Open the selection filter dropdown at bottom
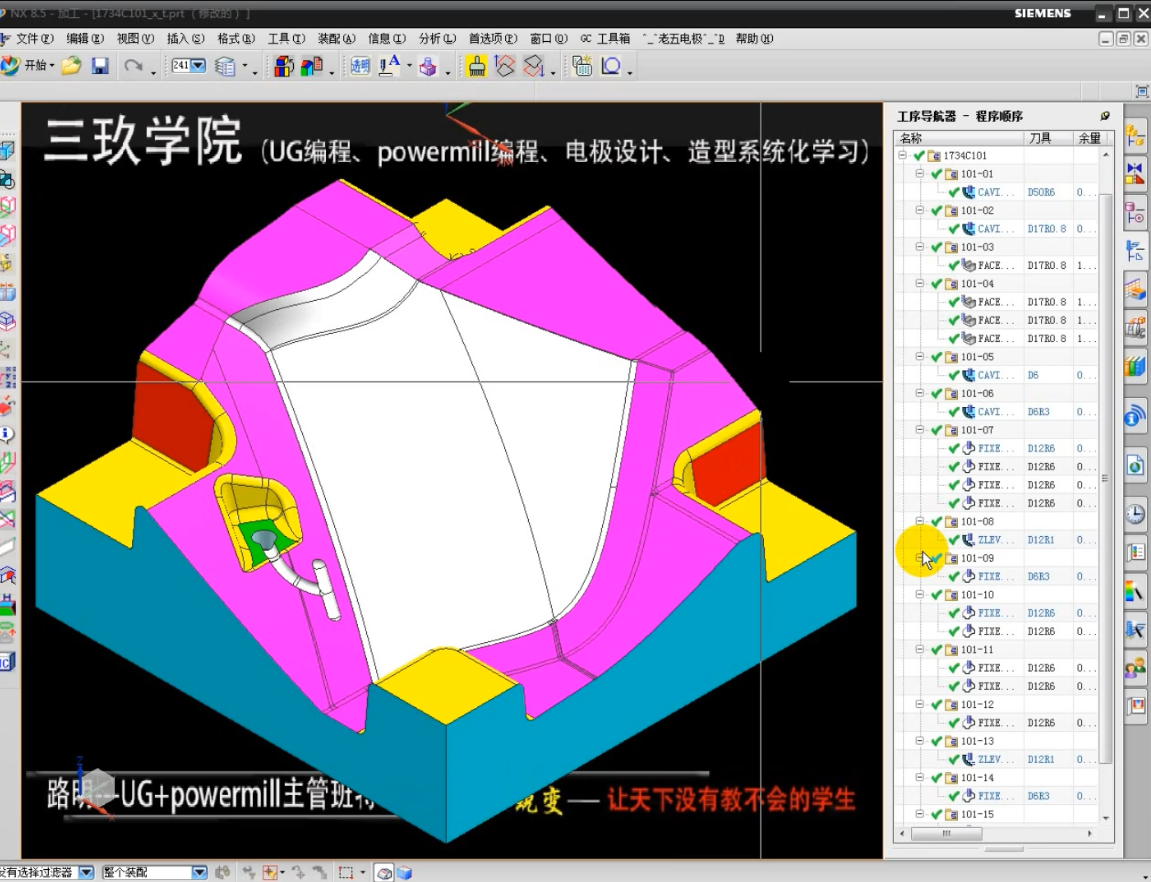The image size is (1151, 882). point(86,872)
